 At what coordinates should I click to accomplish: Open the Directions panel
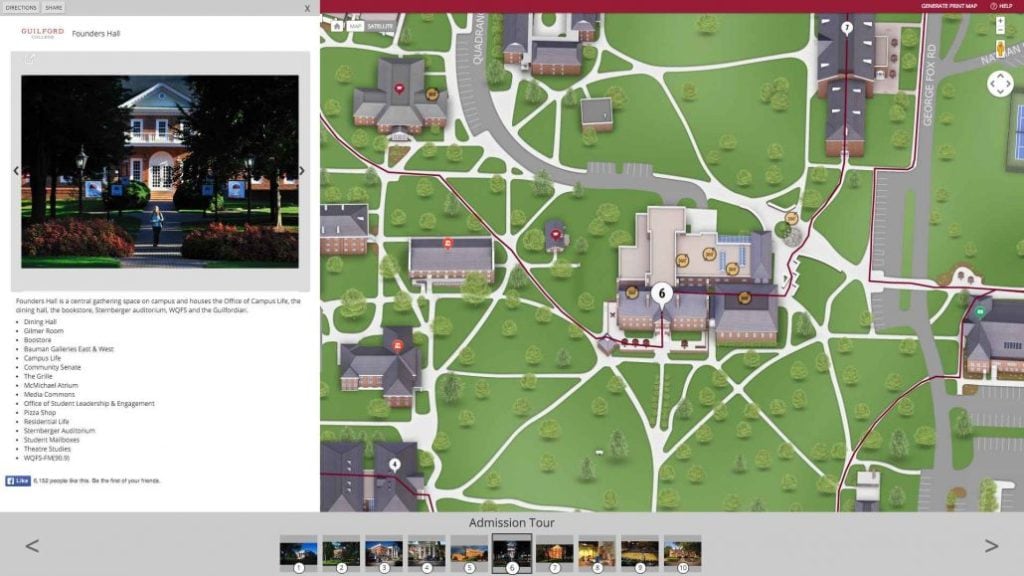[21, 6]
